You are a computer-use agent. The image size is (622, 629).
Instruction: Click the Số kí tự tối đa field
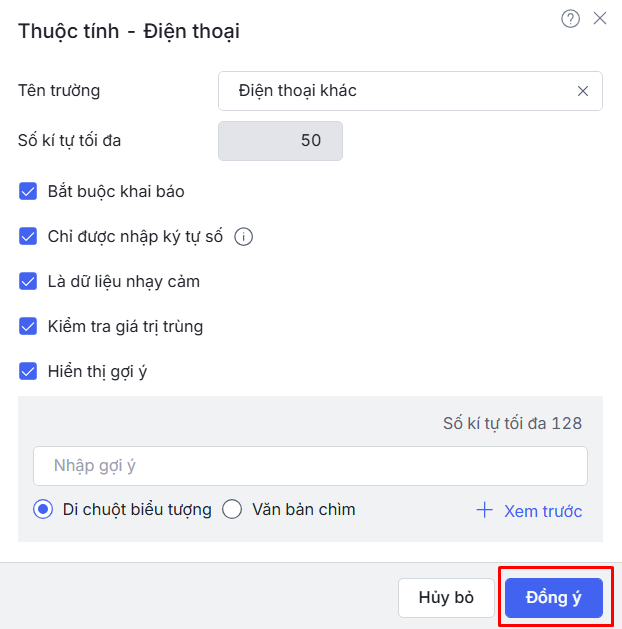pos(280,141)
